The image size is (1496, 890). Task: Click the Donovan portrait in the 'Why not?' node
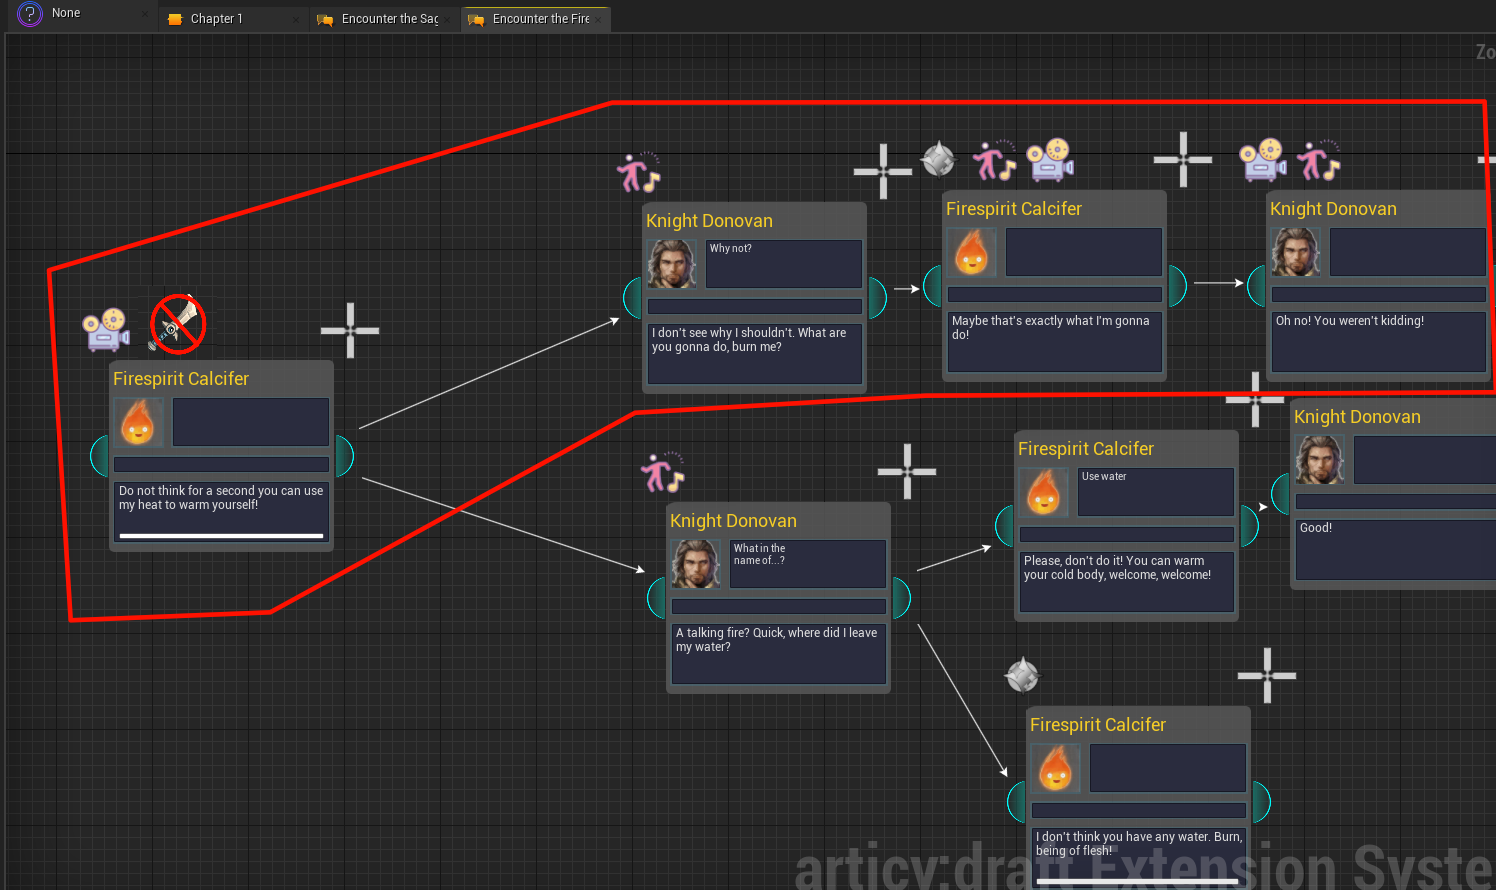pyautogui.click(x=672, y=264)
